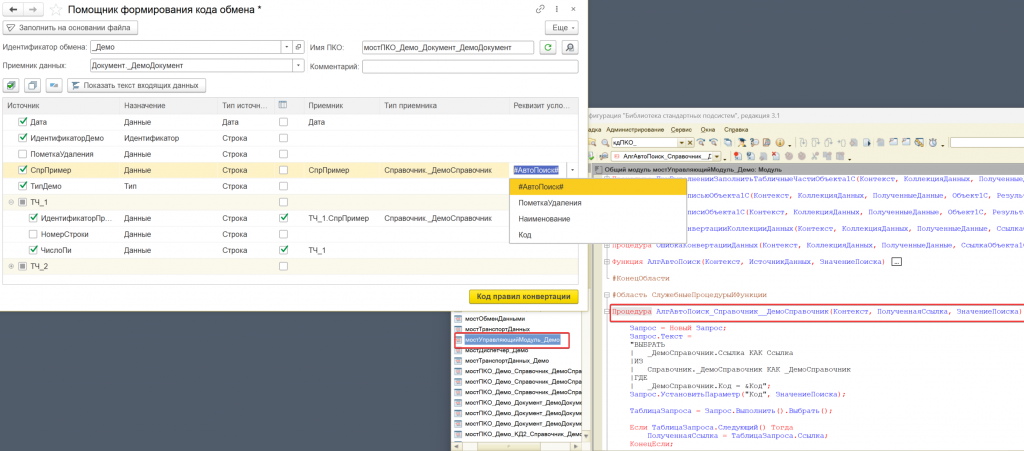Expand the ТЧ_2 tree group
Image resolution: width=1024 pixels, height=451 pixels.
coord(11,266)
